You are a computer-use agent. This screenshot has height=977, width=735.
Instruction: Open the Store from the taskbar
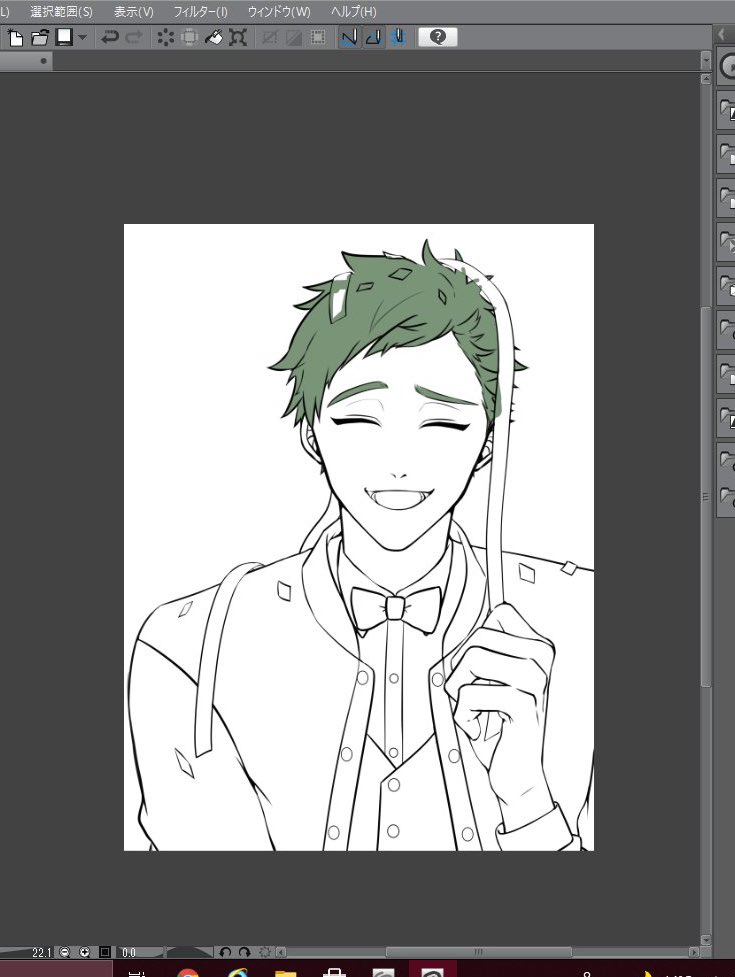tap(334, 972)
